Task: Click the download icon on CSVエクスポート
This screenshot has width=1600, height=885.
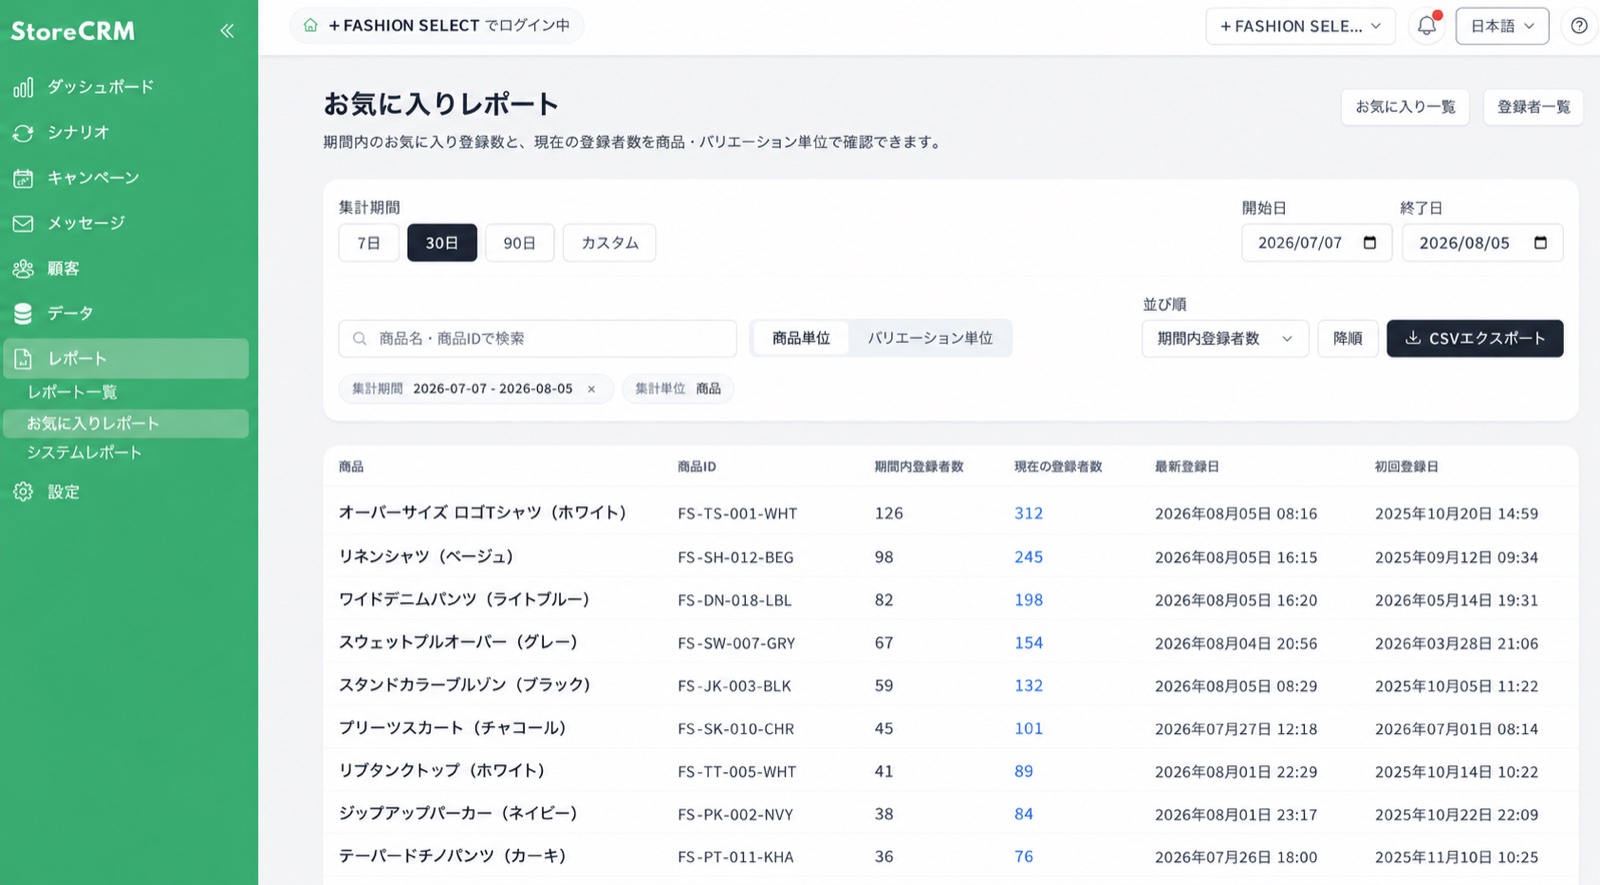Action: click(1413, 338)
